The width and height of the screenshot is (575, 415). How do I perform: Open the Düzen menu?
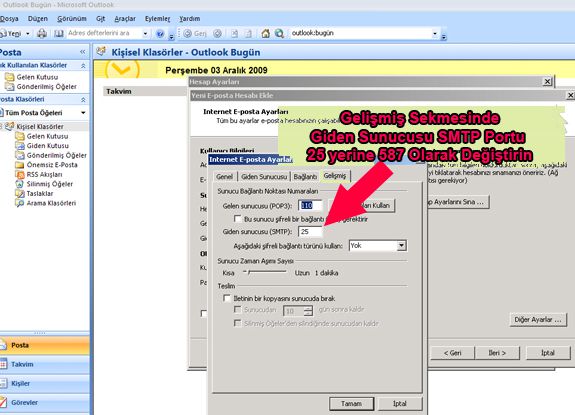coord(38,18)
